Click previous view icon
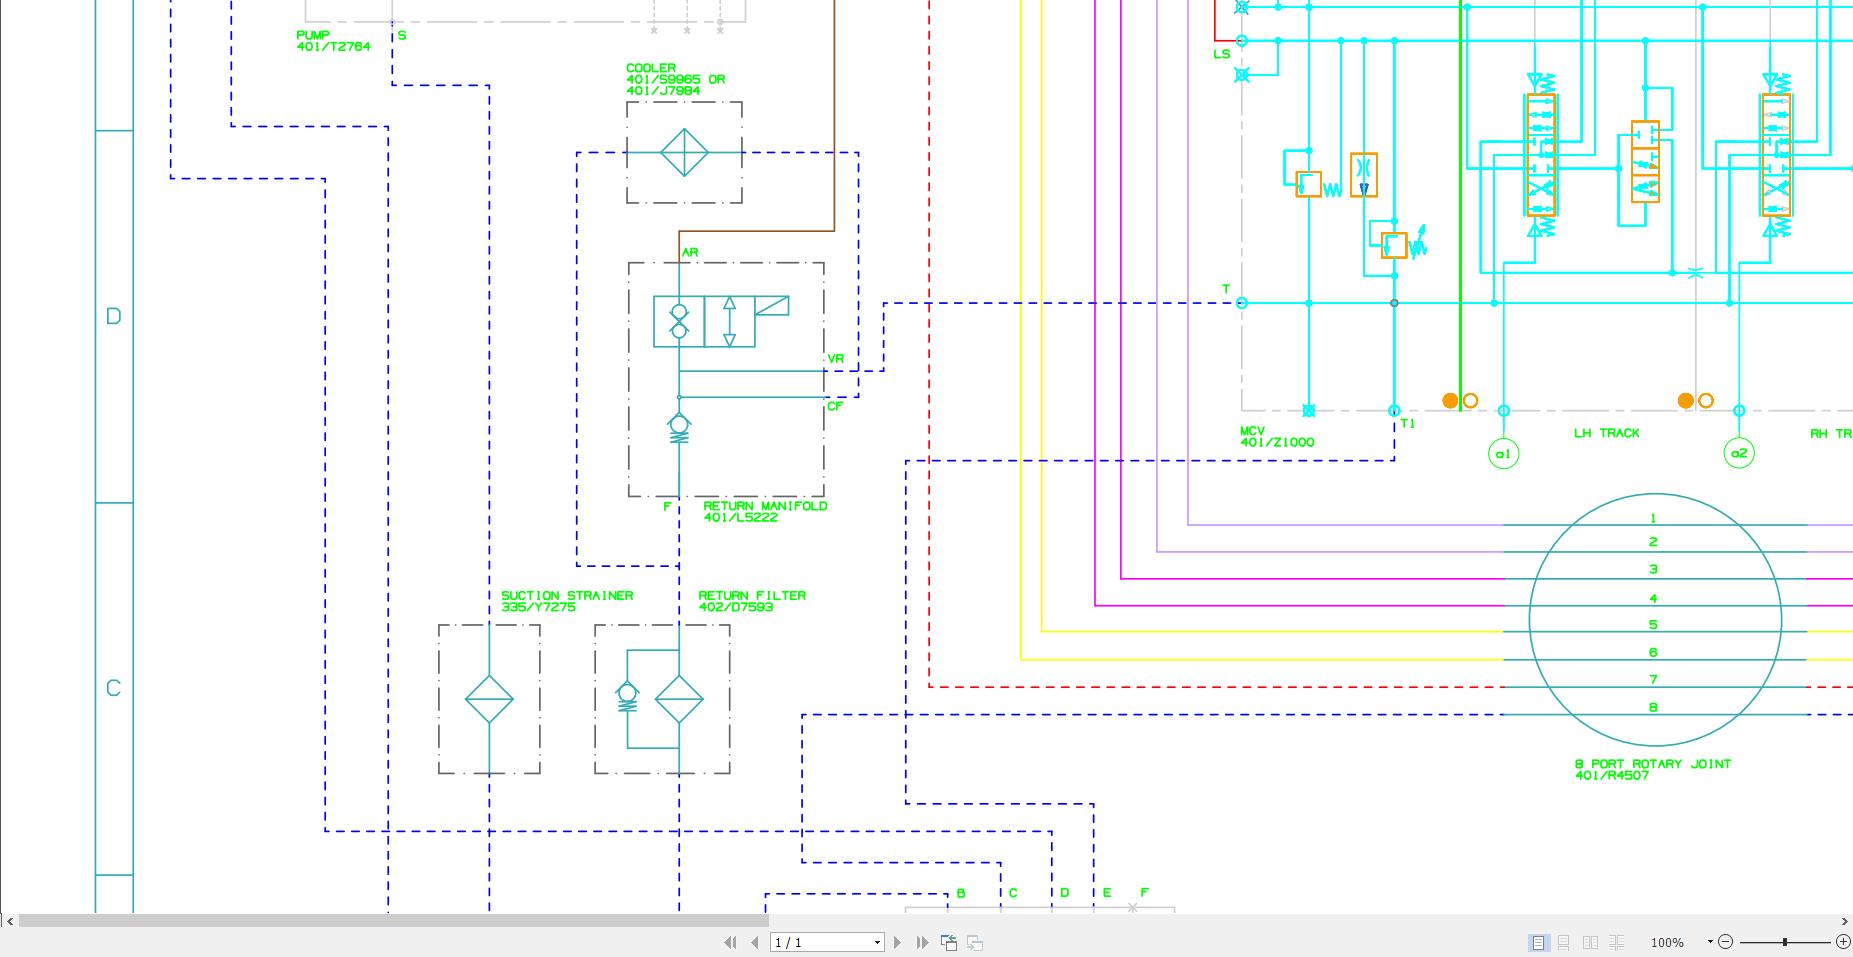This screenshot has height=957, width=1853. (948, 942)
